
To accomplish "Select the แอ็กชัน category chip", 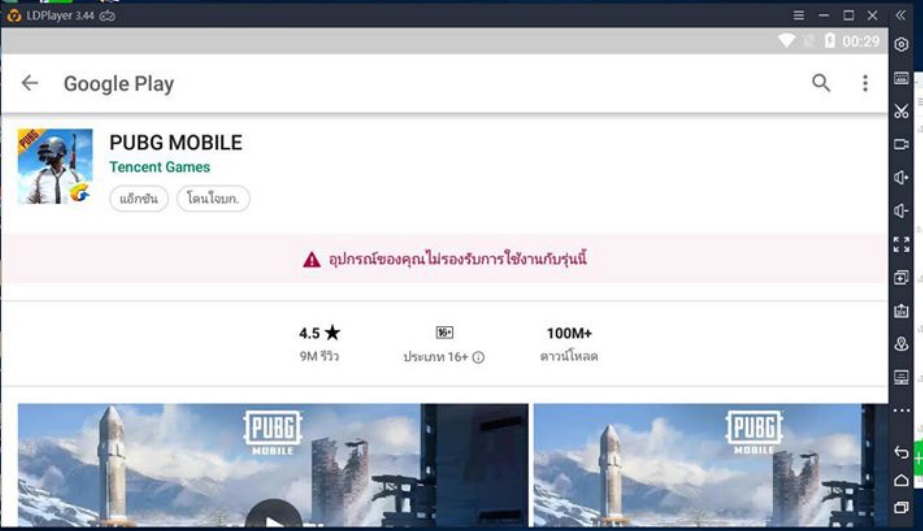I will (x=139, y=199).
